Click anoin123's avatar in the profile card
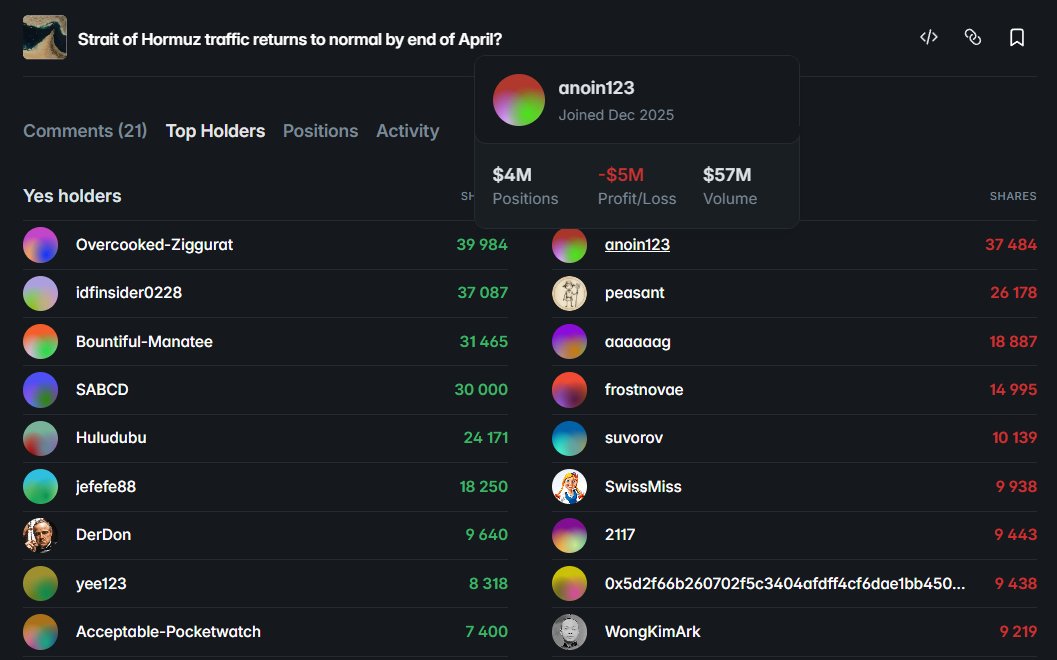This screenshot has height=660, width=1057. 518,100
